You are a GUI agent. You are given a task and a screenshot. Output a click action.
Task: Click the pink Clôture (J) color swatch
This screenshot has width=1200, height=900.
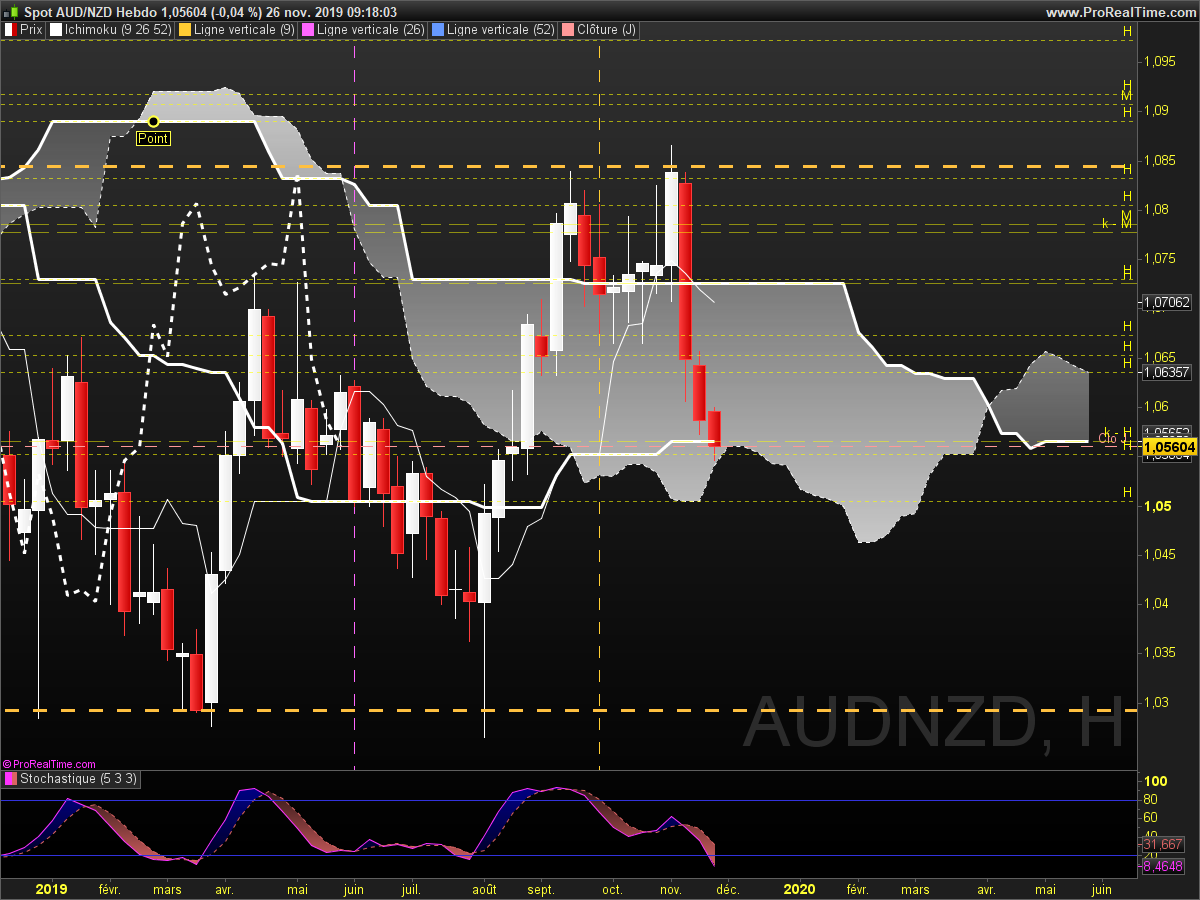568,30
